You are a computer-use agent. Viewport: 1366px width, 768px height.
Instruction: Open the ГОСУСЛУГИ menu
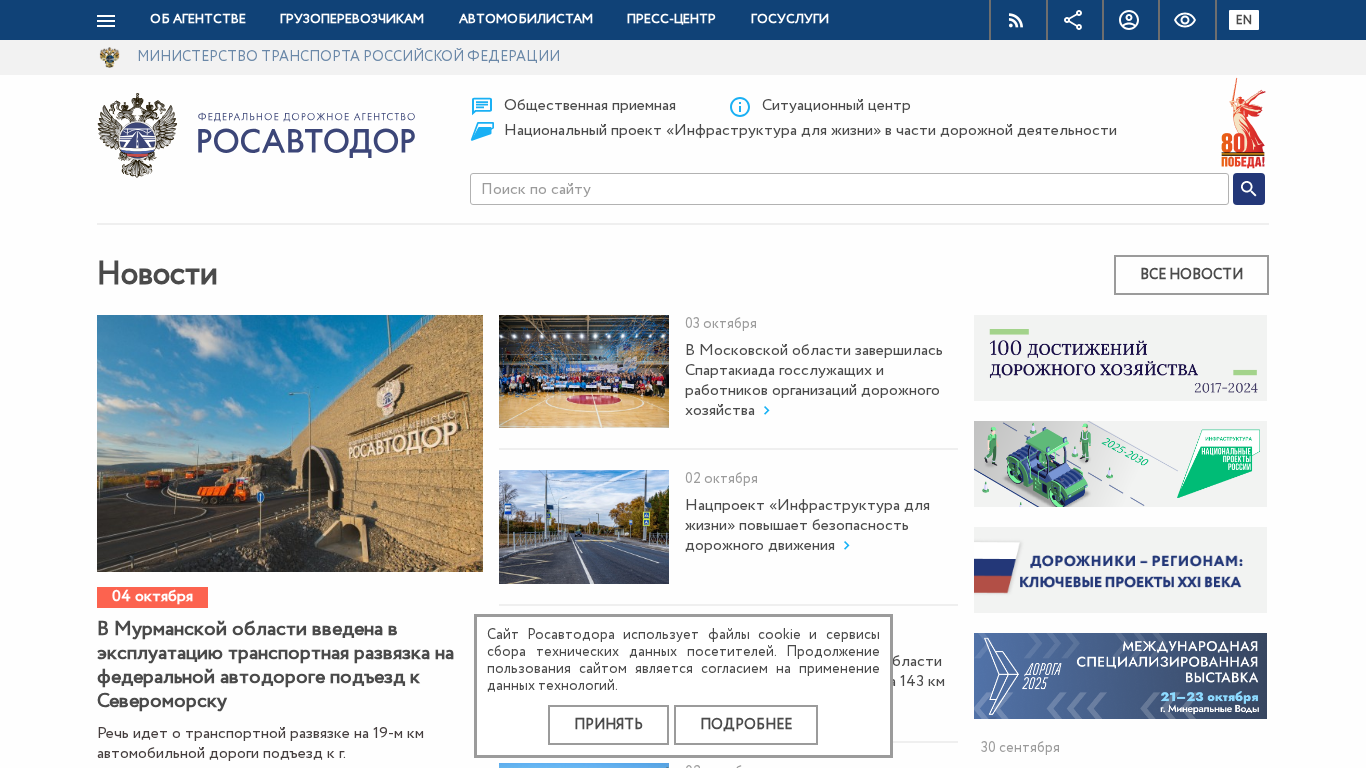tap(790, 20)
